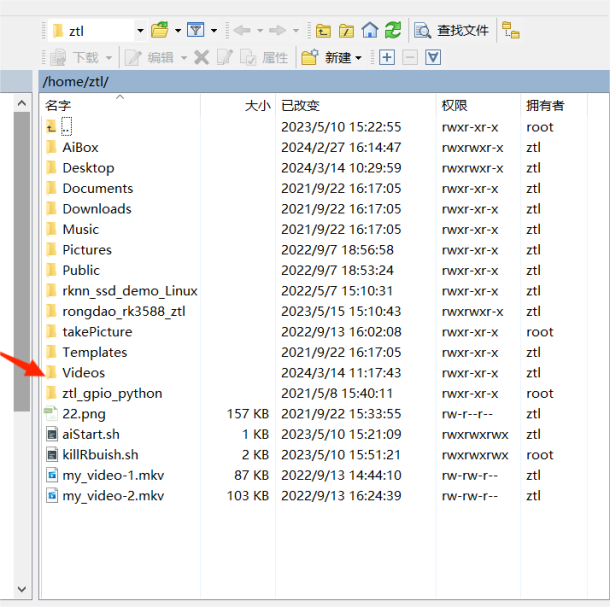Image resolution: width=610 pixels, height=608 pixels.
Task: Go back with the left arrow icon
Action: point(242,30)
